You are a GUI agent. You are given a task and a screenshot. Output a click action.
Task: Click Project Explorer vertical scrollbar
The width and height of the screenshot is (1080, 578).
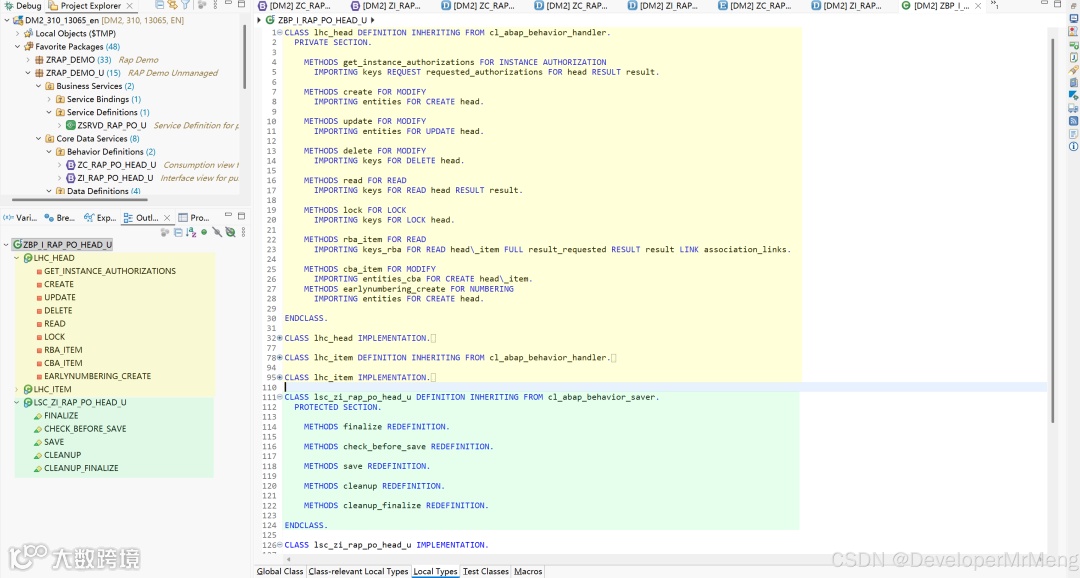click(x=245, y=55)
